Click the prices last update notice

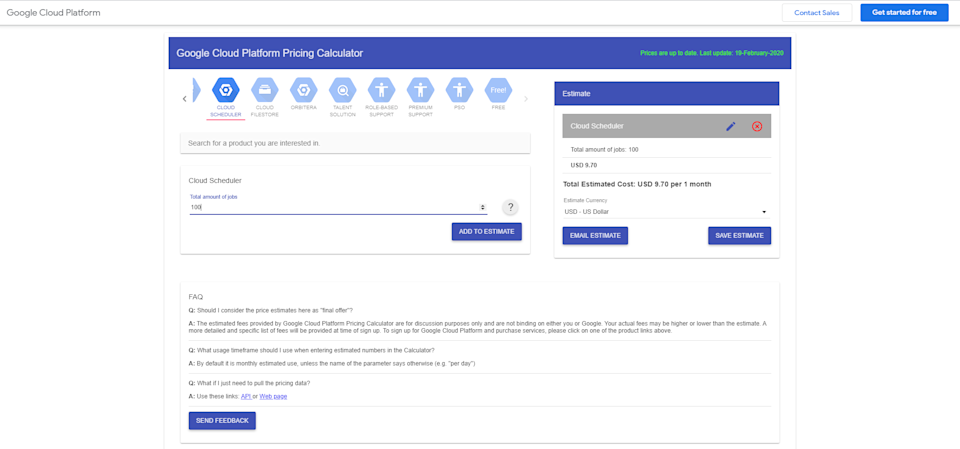click(711, 53)
